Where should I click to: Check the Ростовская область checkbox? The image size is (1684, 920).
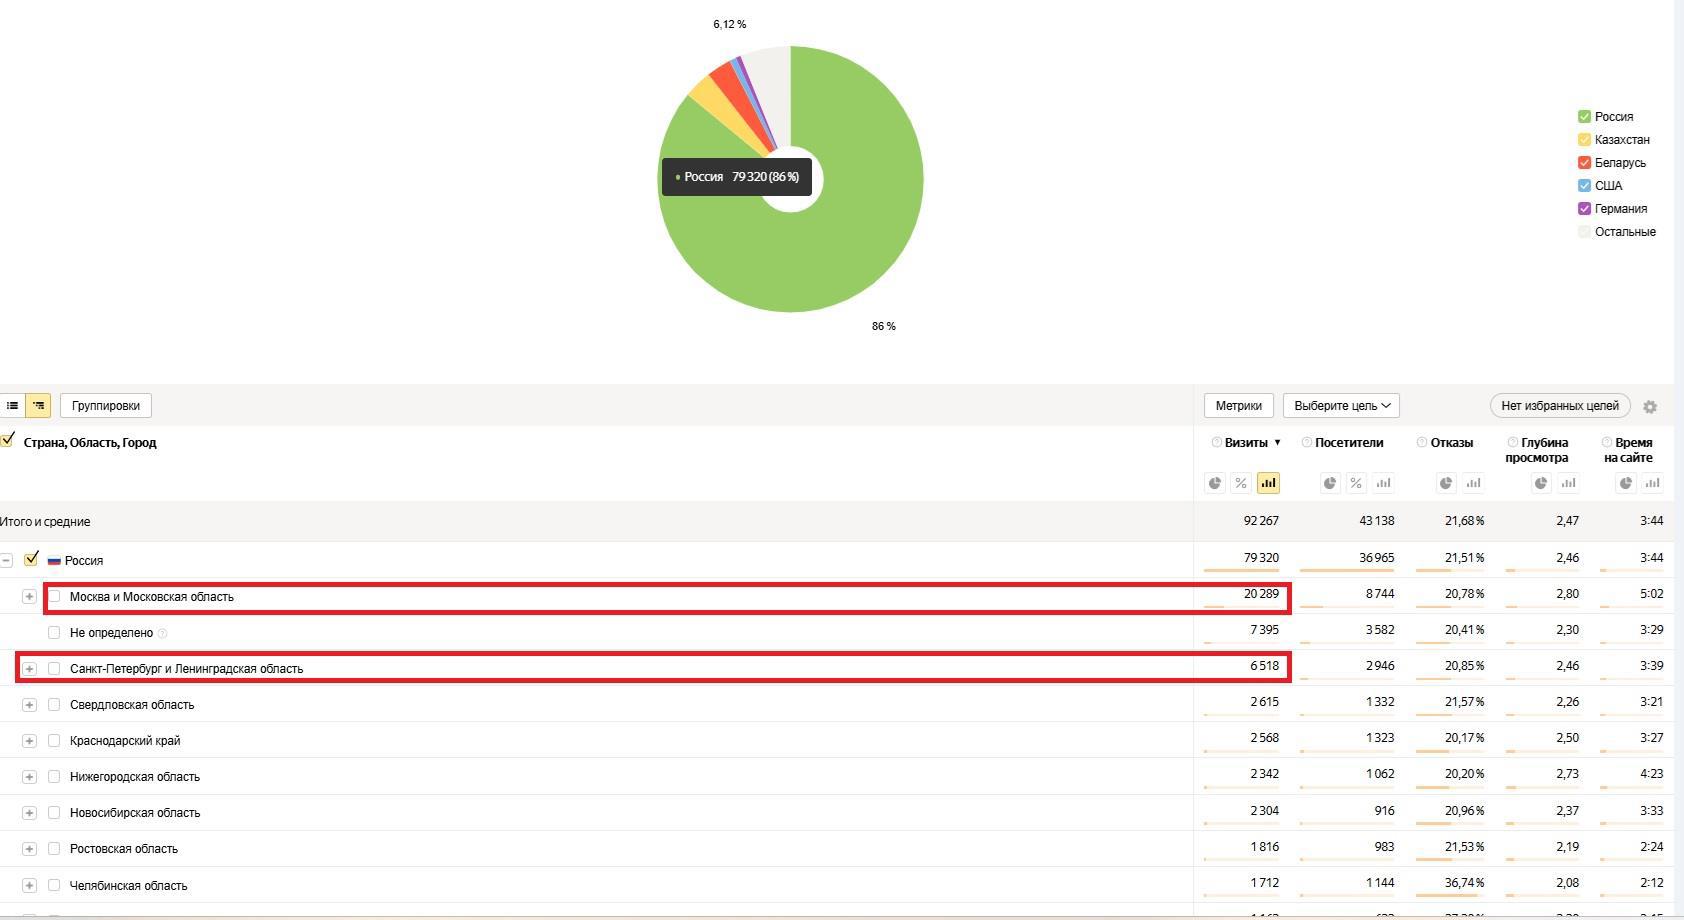pyautogui.click(x=54, y=849)
